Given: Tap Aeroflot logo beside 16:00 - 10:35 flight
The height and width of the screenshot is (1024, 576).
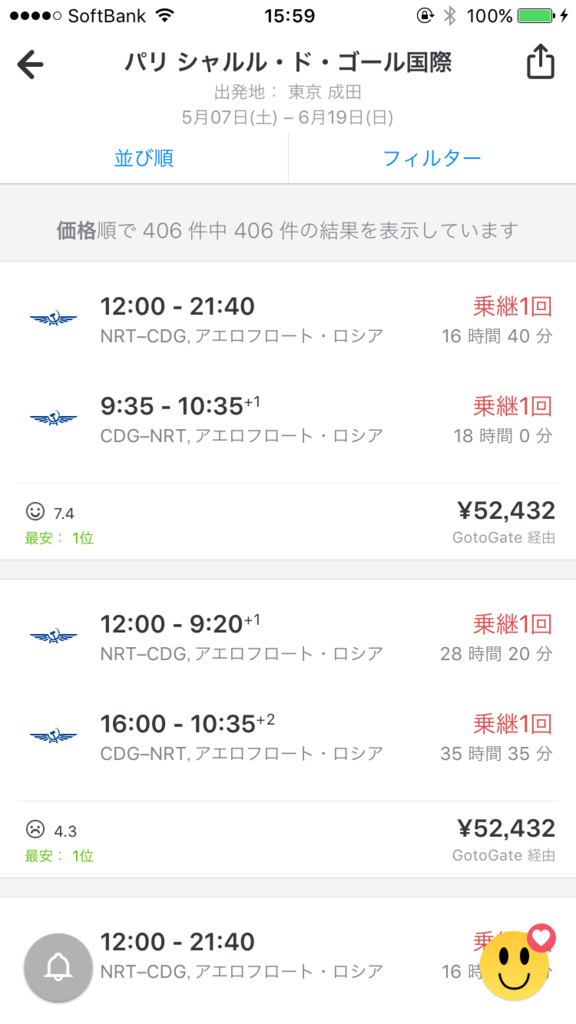Looking at the screenshot, I should tap(53, 735).
